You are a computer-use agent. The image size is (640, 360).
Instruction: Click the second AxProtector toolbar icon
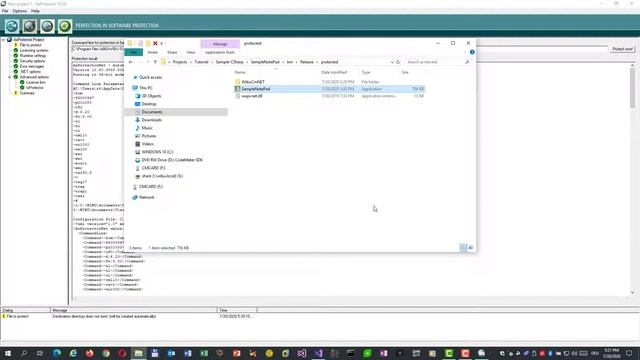tap(29, 26)
